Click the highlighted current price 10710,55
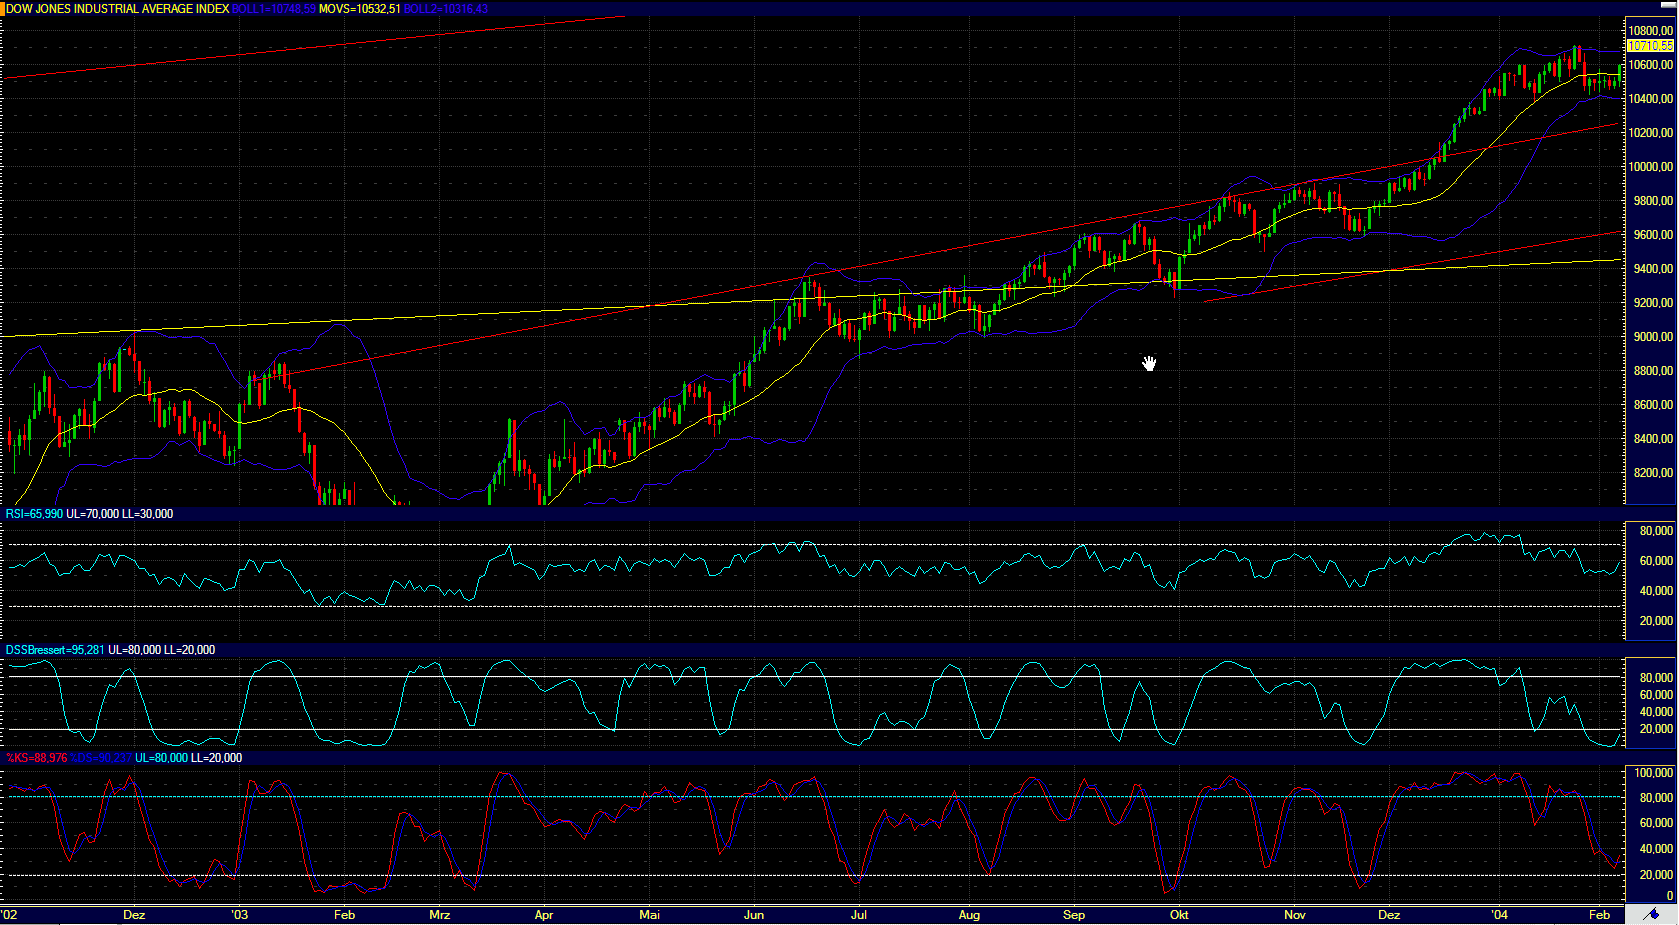The image size is (1679, 925). pos(1650,46)
